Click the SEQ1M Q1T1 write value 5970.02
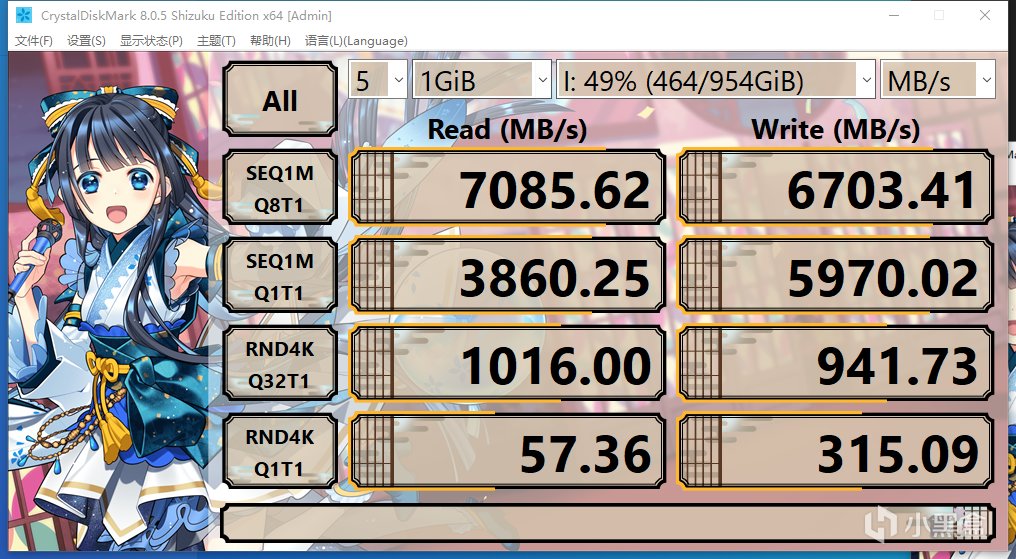 coord(836,275)
